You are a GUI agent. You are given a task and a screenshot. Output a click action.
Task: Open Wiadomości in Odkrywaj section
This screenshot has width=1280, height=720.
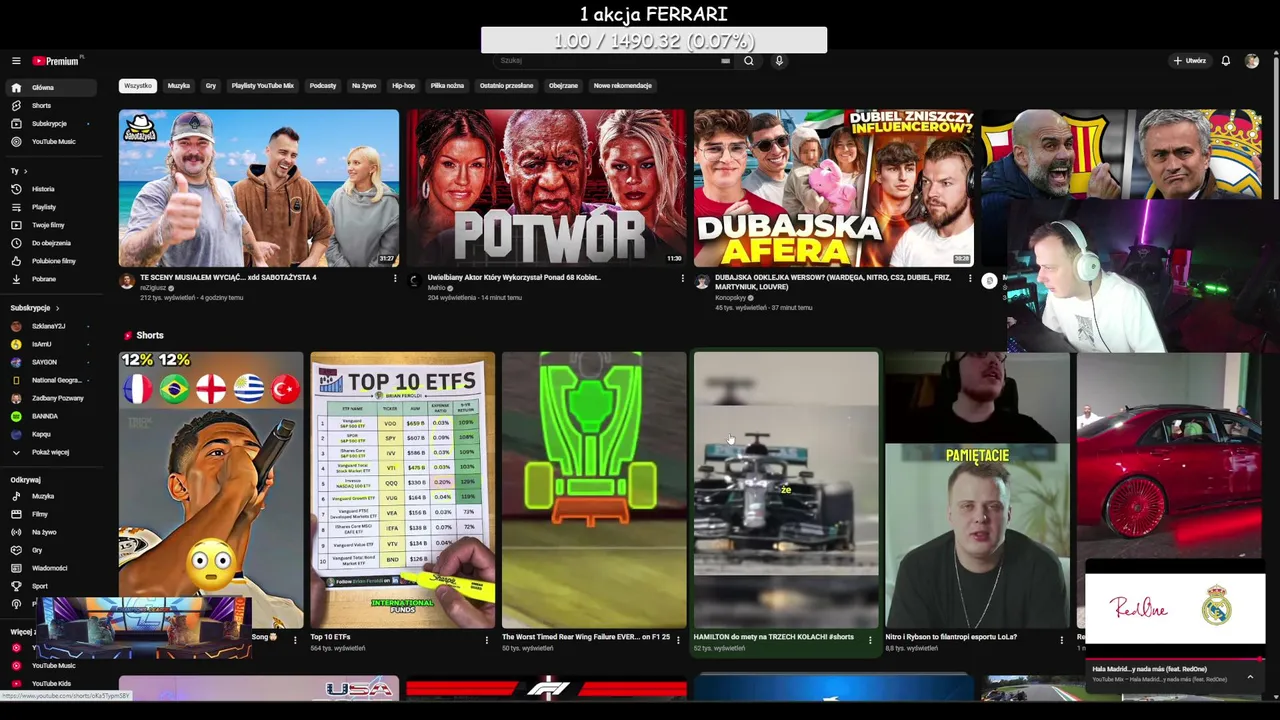(x=48, y=568)
